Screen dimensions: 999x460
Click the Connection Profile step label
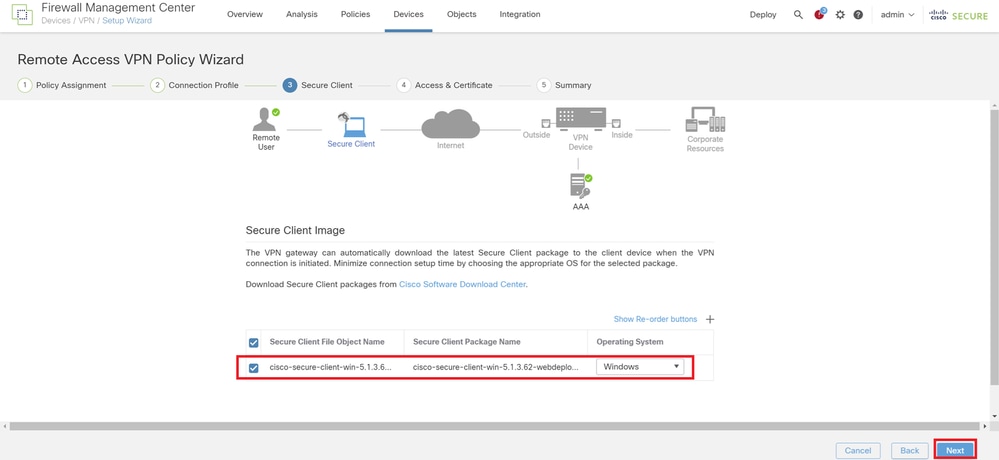pos(203,85)
